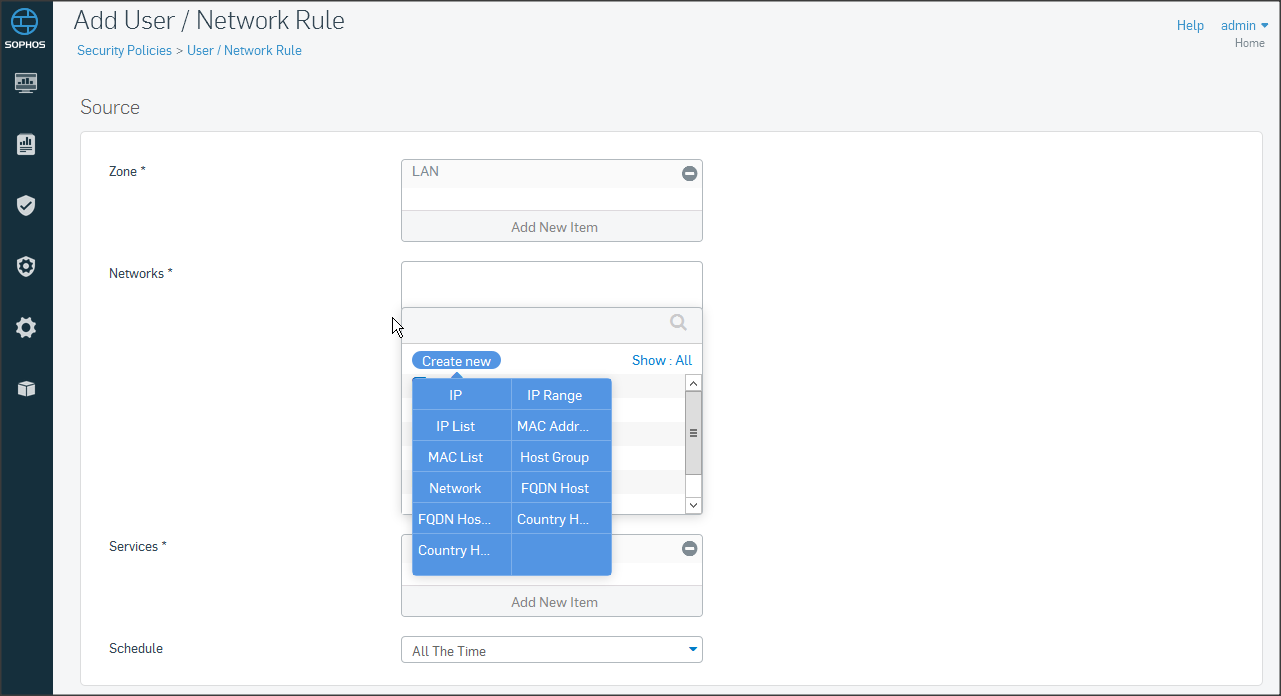Remove the Services entry with its minus icon
Viewport: 1281px width, 696px height.
[689, 548]
